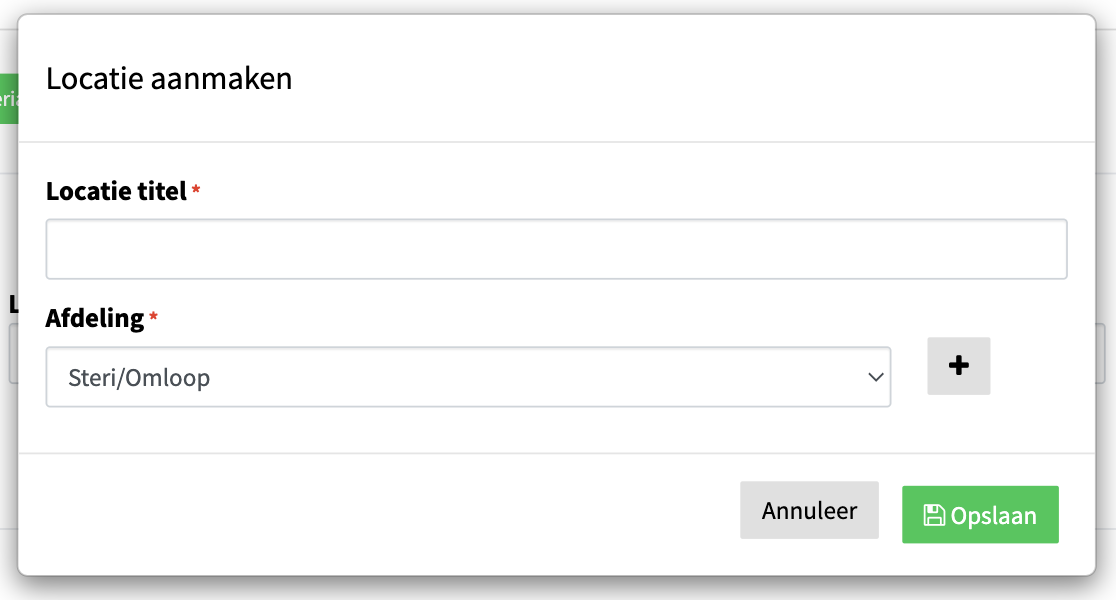Dismiss the dialog by clicking the dimmed backdrop below

(558, 589)
